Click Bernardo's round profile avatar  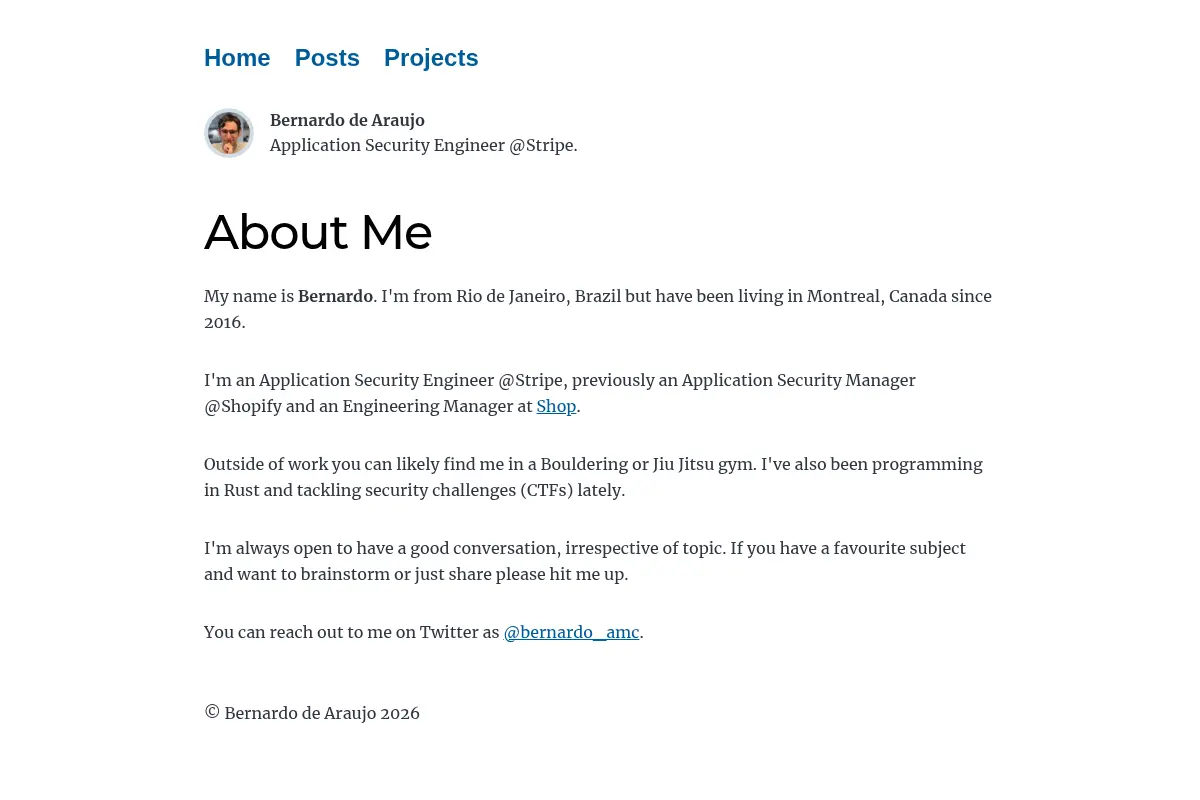tap(229, 133)
